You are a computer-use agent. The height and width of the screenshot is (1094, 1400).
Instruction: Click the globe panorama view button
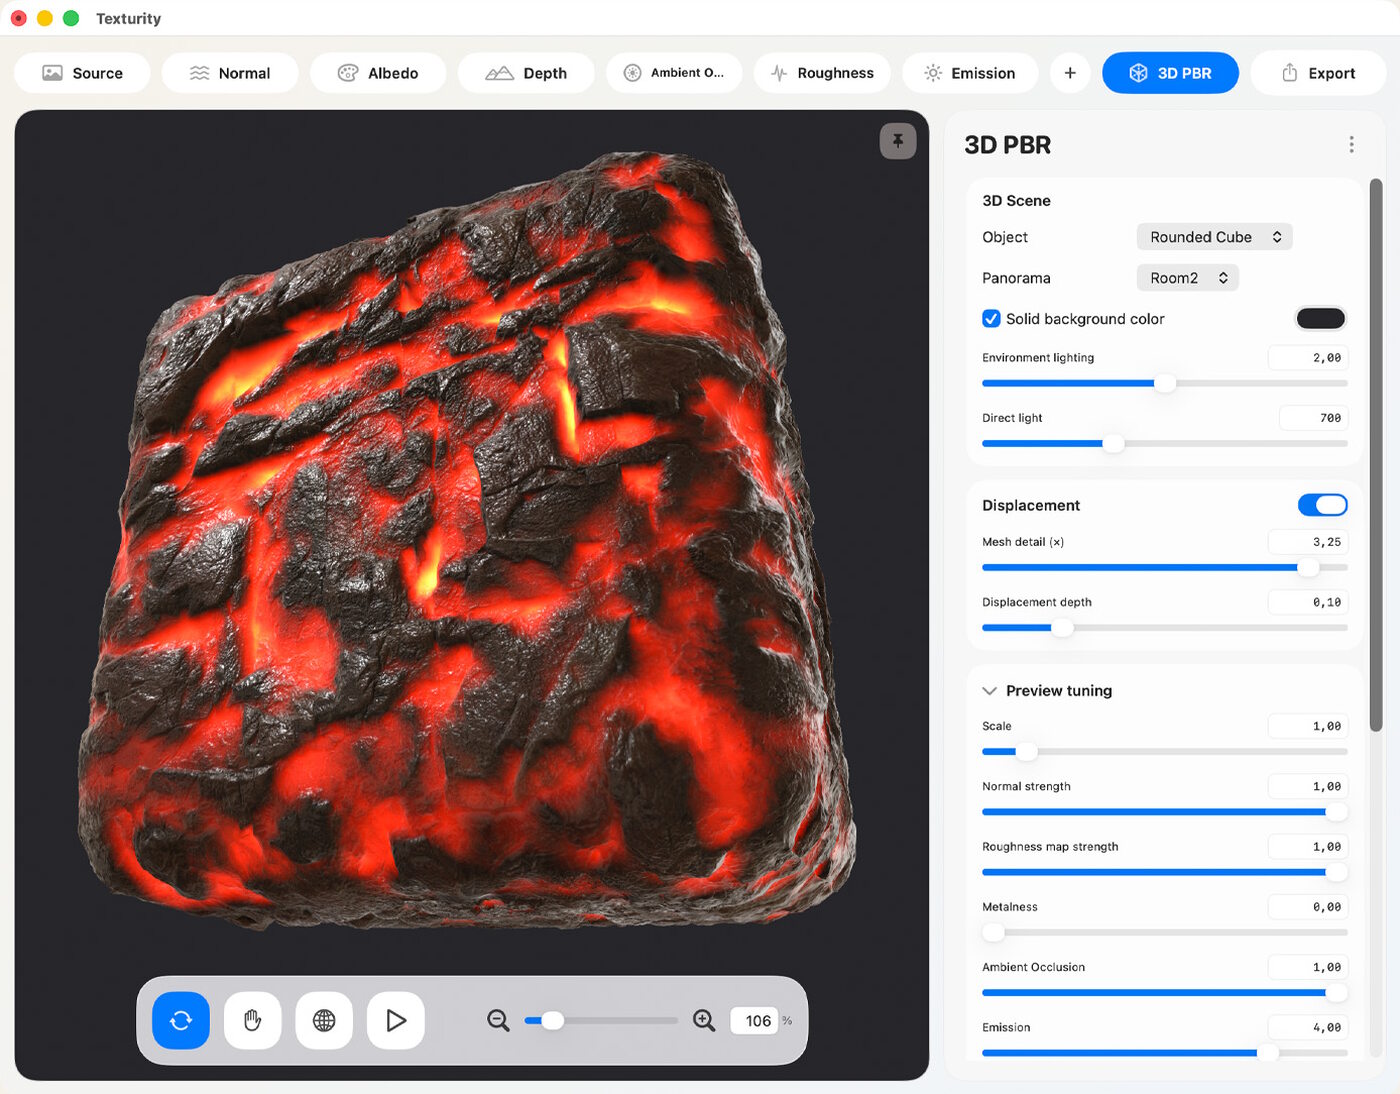click(x=324, y=1020)
